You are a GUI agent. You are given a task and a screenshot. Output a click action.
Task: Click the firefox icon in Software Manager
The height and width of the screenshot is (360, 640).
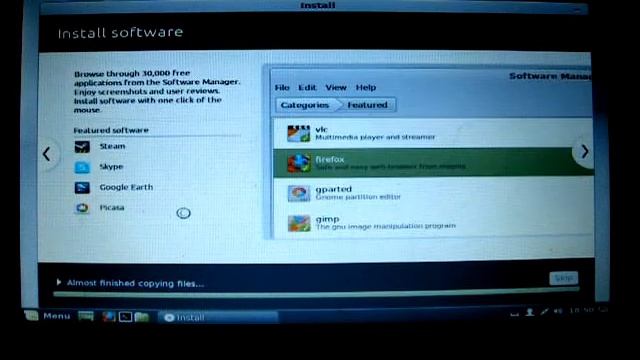pos(299,163)
